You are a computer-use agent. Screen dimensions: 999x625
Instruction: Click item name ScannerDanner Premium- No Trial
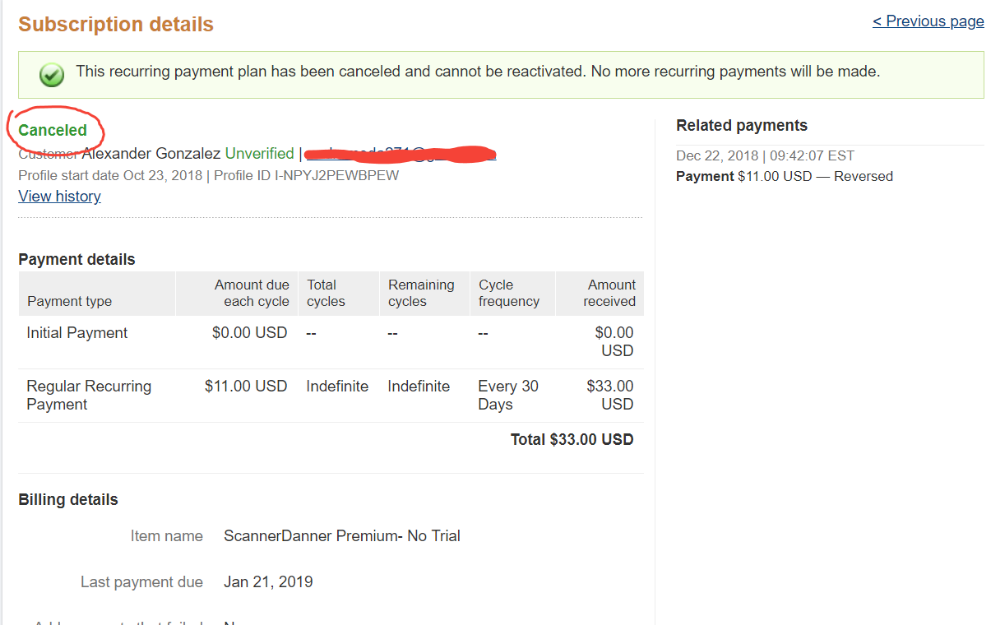click(x=341, y=536)
